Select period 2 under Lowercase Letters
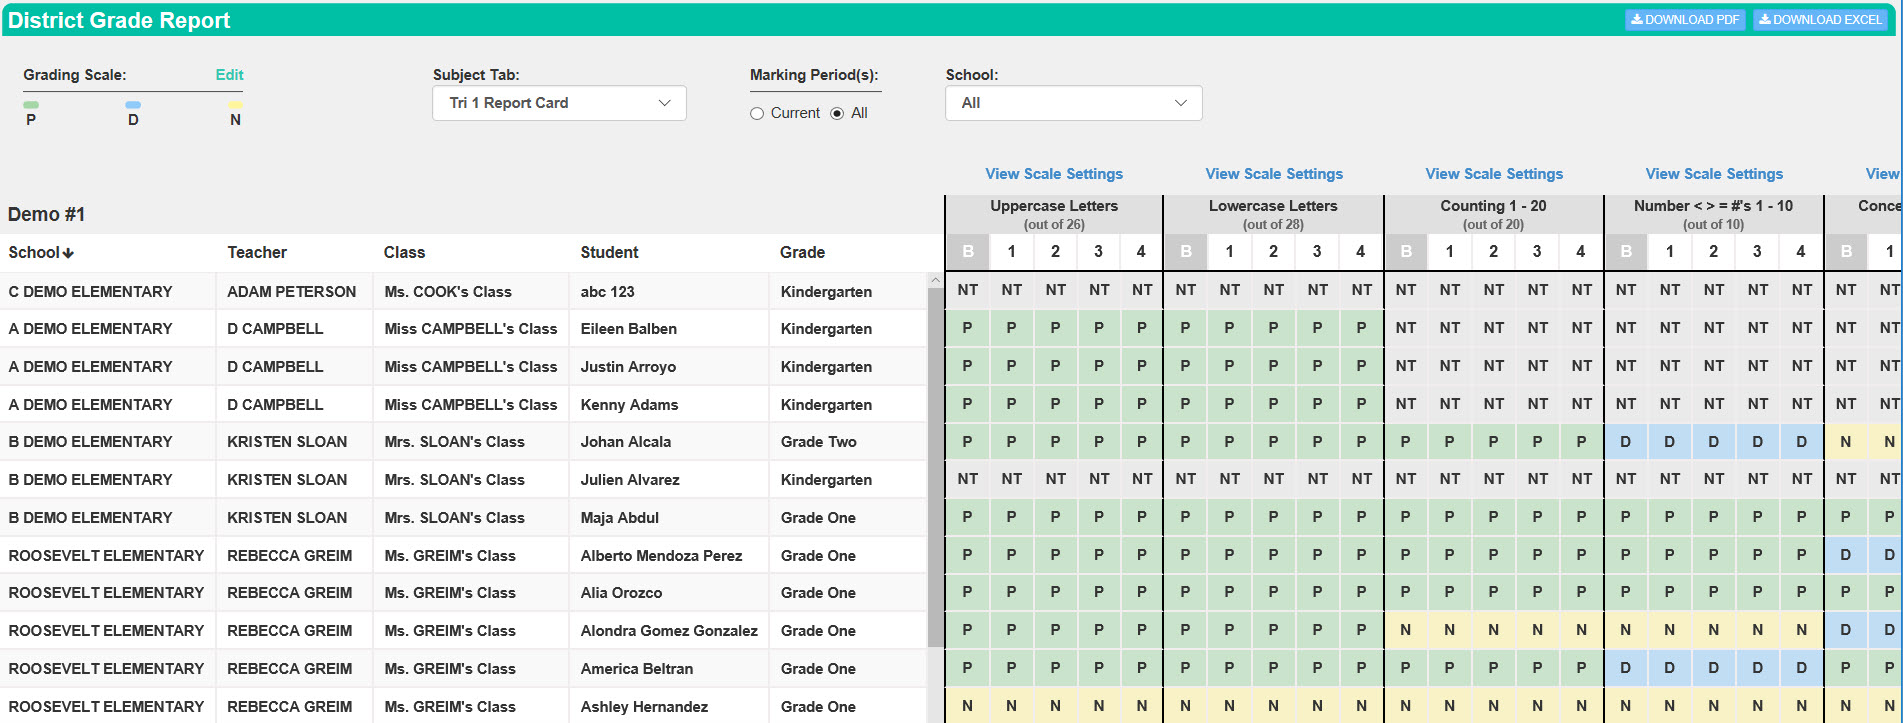The image size is (1903, 723). coord(1273,252)
